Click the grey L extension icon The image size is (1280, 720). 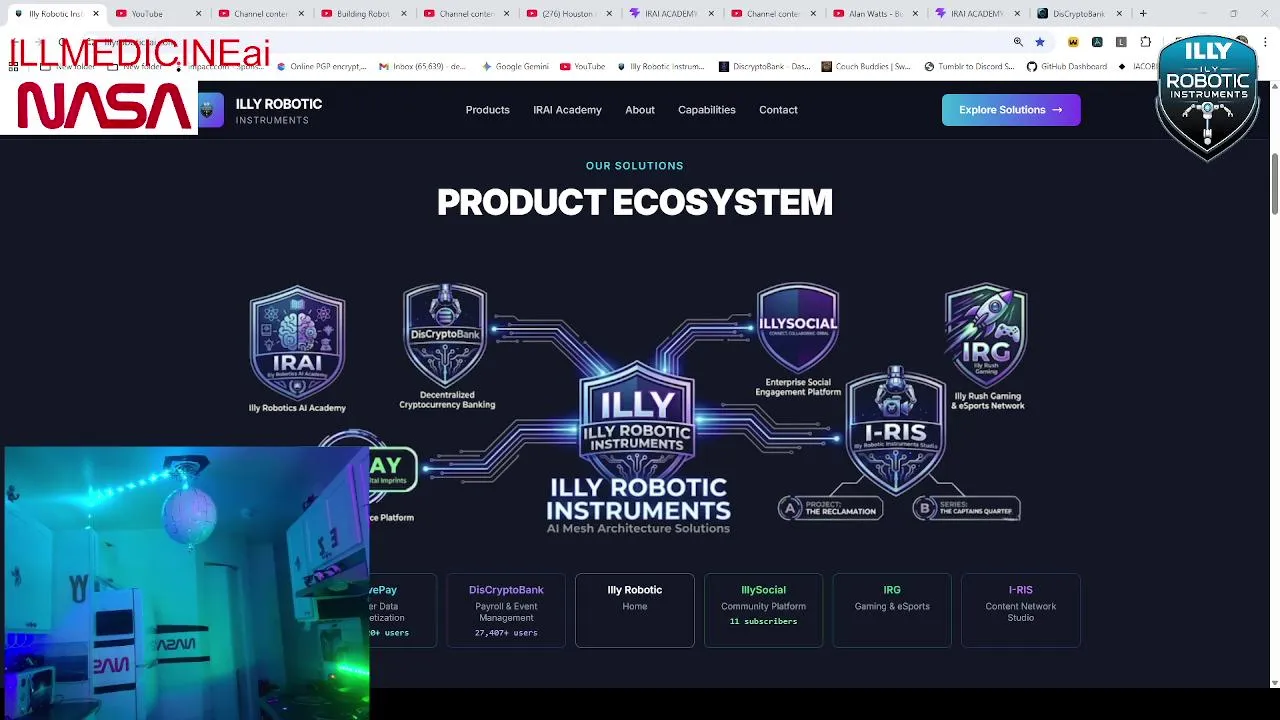(1121, 42)
